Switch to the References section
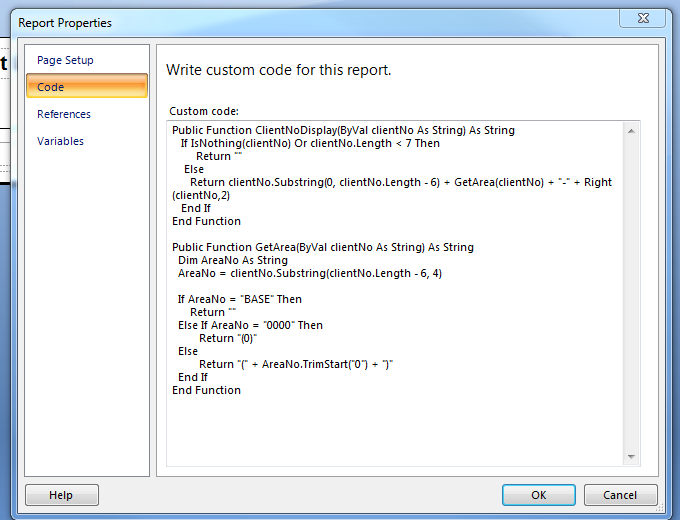This screenshot has width=680, height=520. click(64, 114)
